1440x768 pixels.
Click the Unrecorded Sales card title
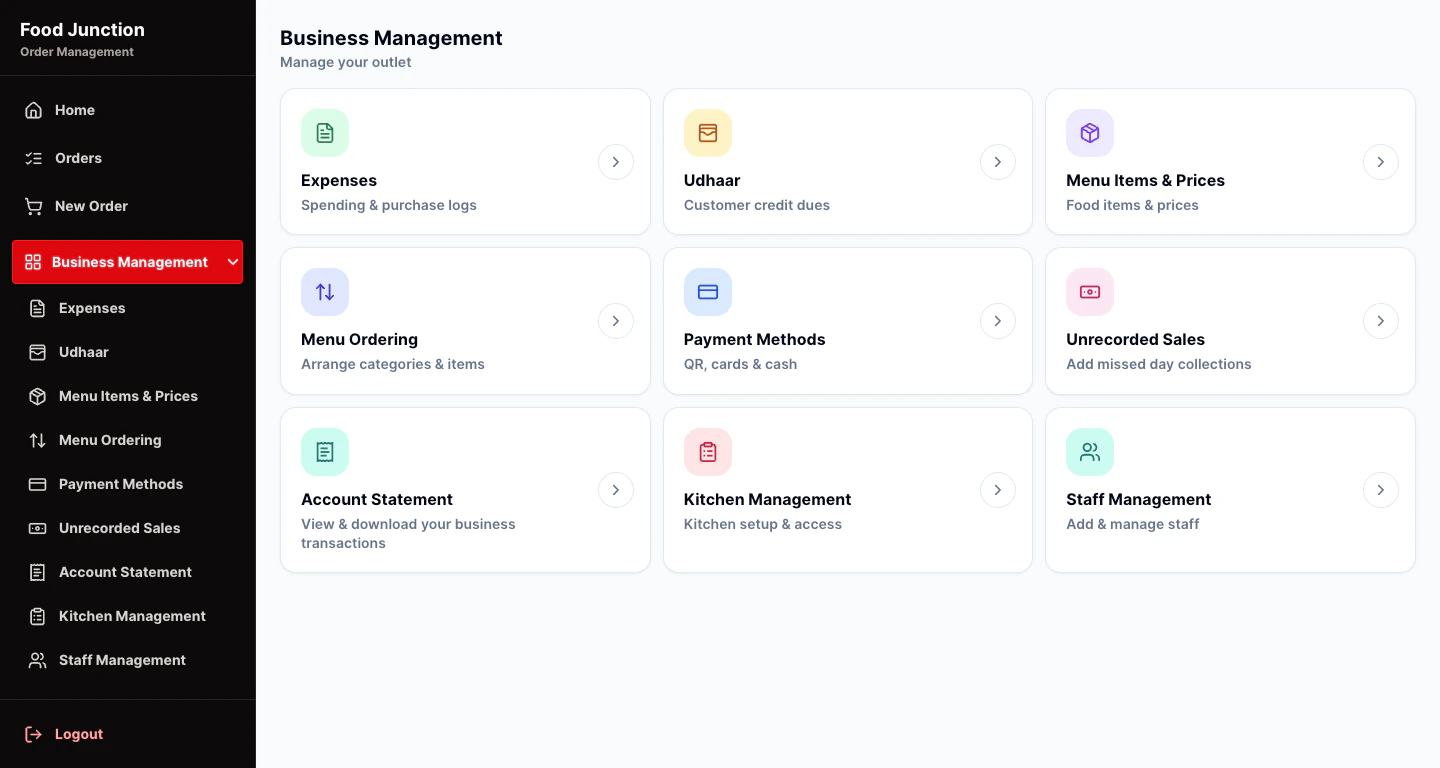1135,339
